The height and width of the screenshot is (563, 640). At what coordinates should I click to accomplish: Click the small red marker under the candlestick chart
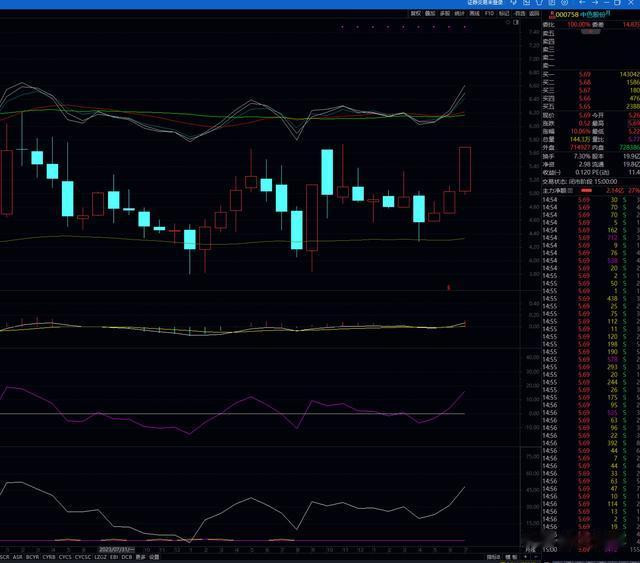tap(449, 287)
